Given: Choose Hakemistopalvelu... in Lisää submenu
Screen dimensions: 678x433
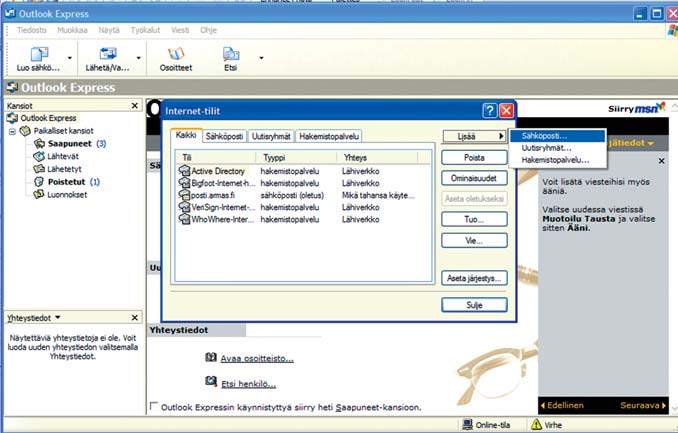Looking at the screenshot, I should click(557, 160).
